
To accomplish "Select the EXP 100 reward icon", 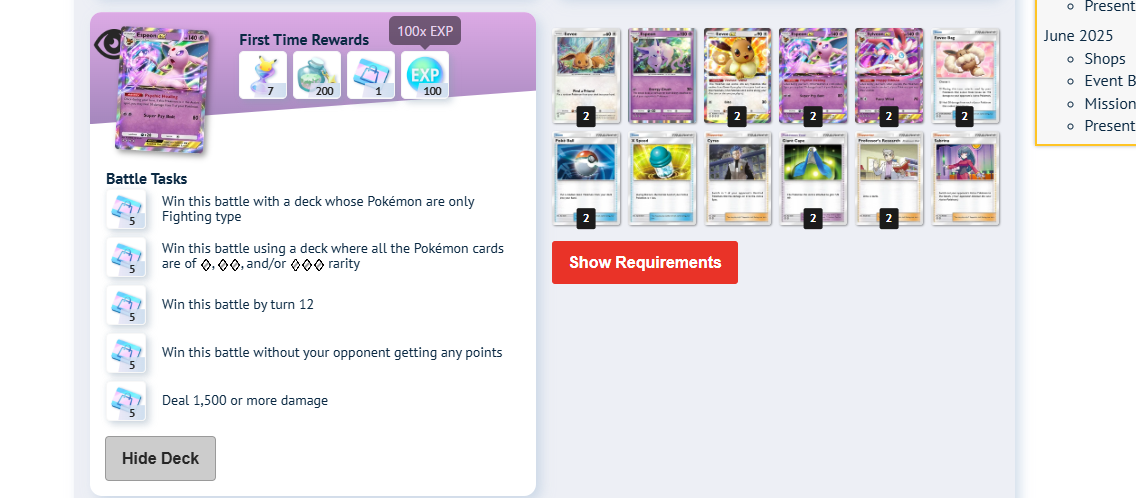I will pyautogui.click(x=425, y=75).
